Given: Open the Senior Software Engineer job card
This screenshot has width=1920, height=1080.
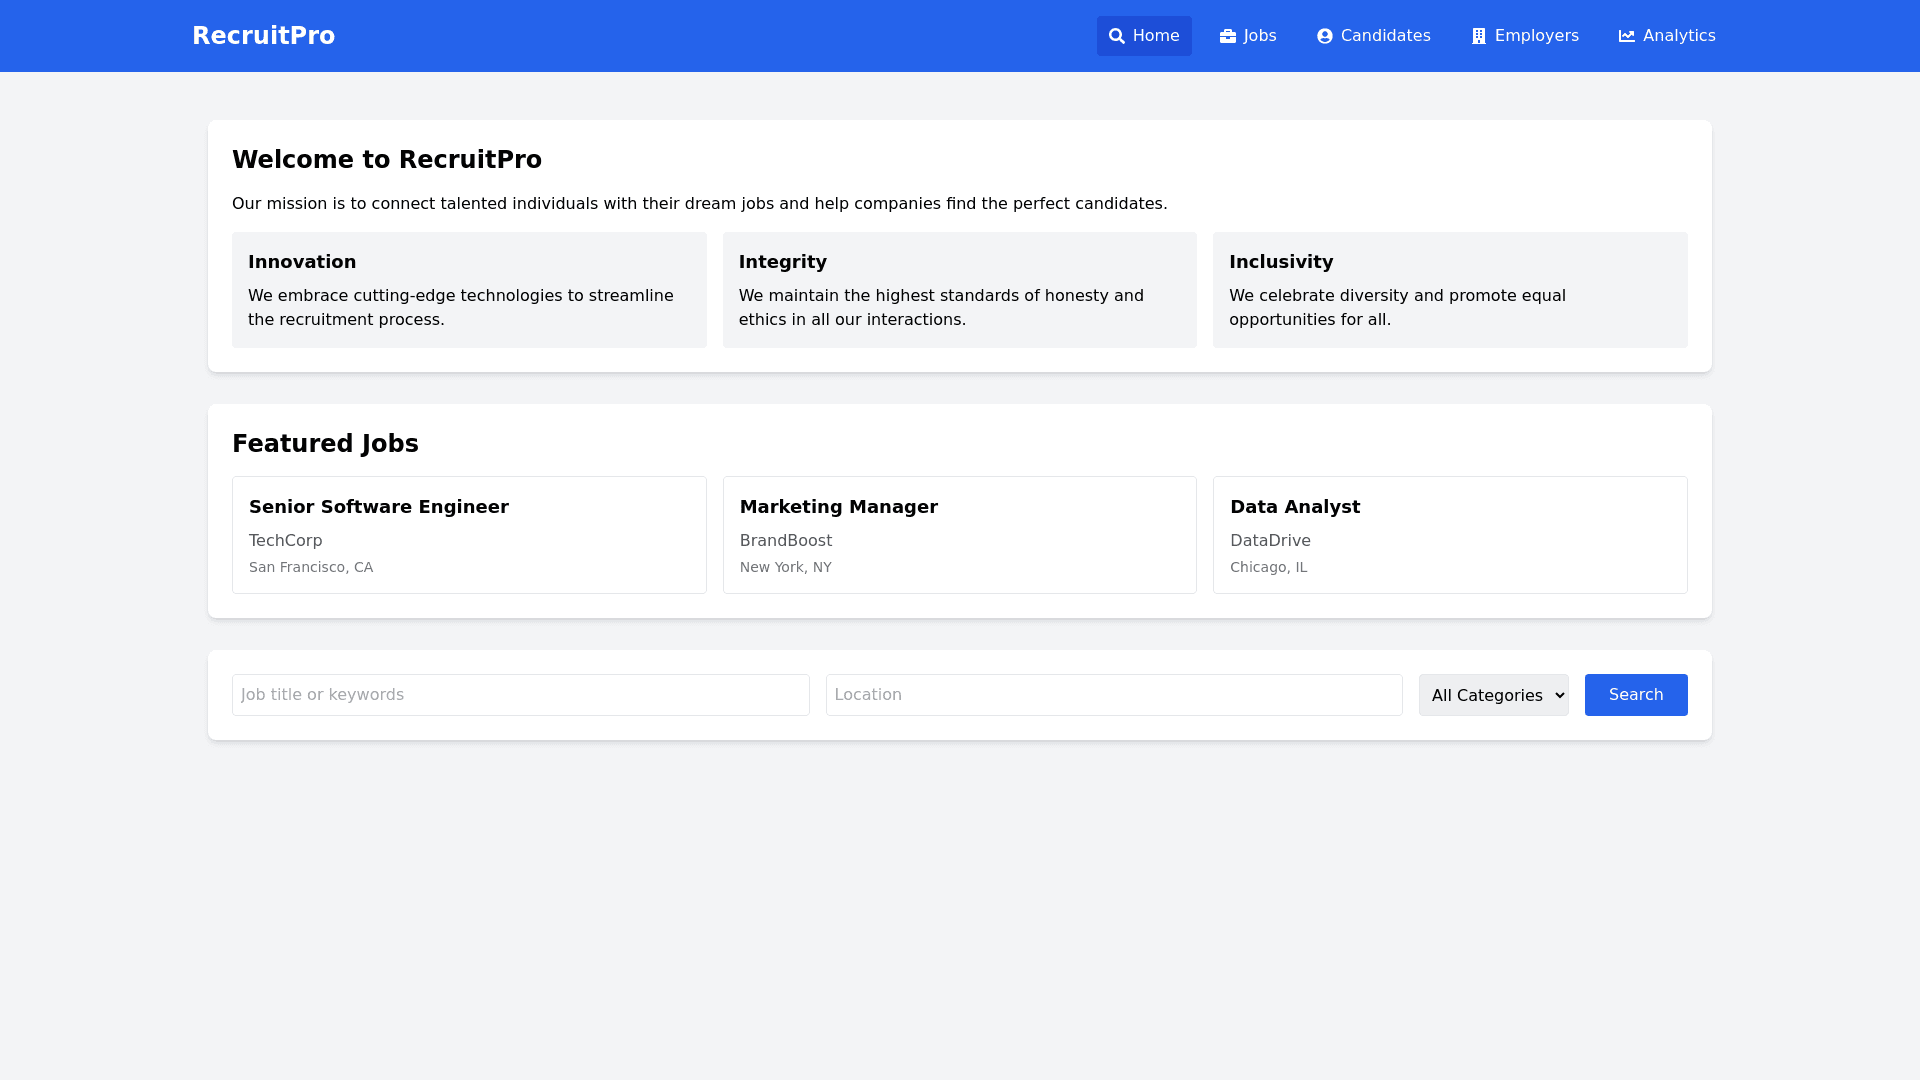Looking at the screenshot, I should pos(469,535).
